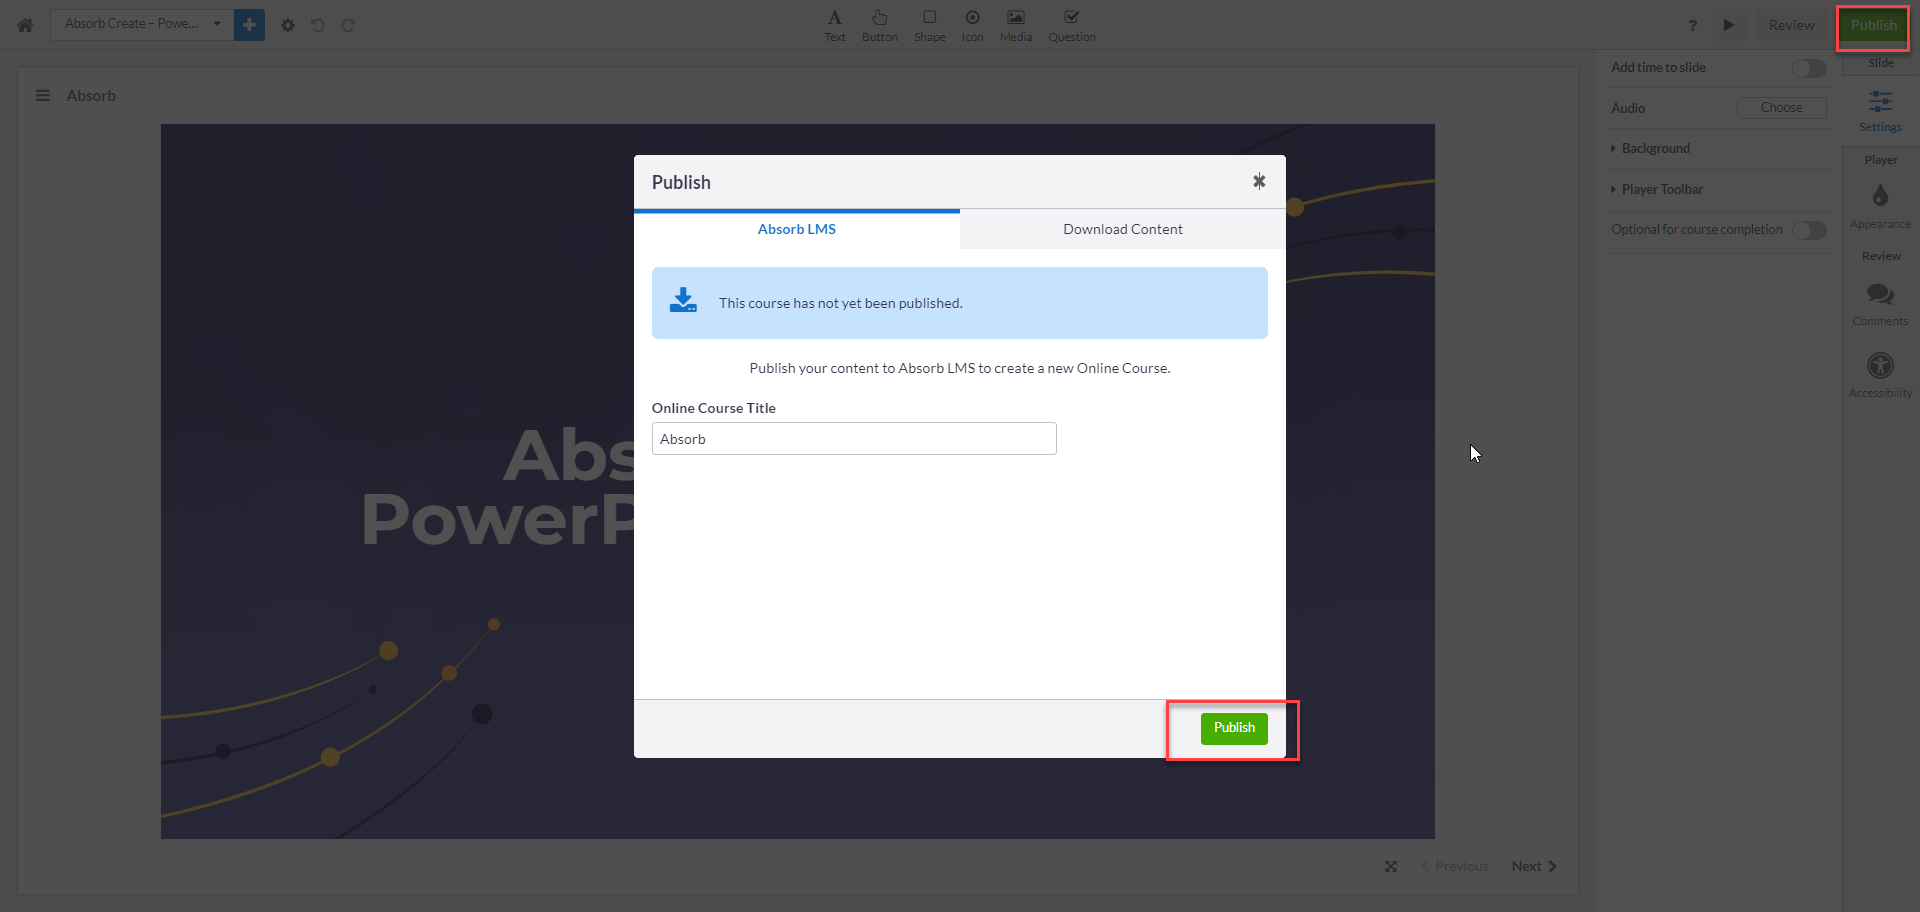Click the undo arrow icon
This screenshot has width=1920, height=912.
(x=318, y=25)
